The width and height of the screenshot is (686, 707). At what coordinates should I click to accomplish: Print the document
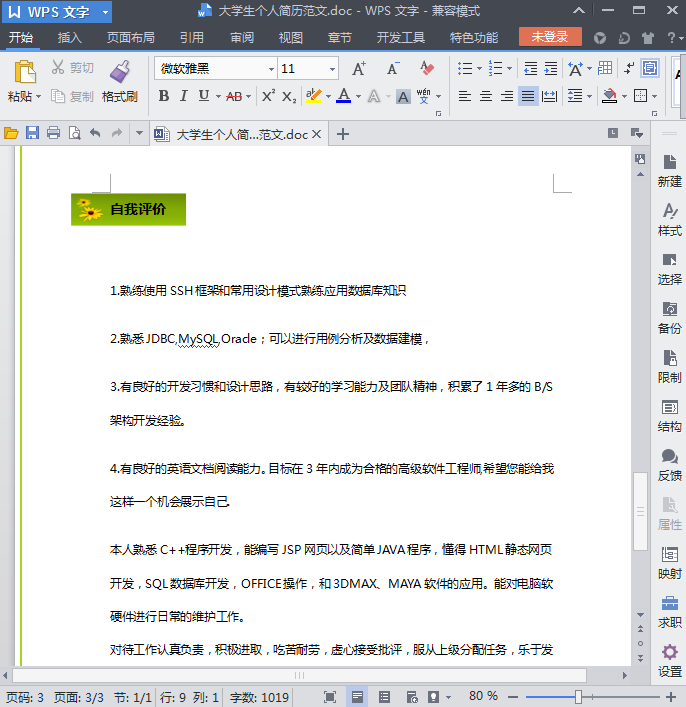(53, 133)
